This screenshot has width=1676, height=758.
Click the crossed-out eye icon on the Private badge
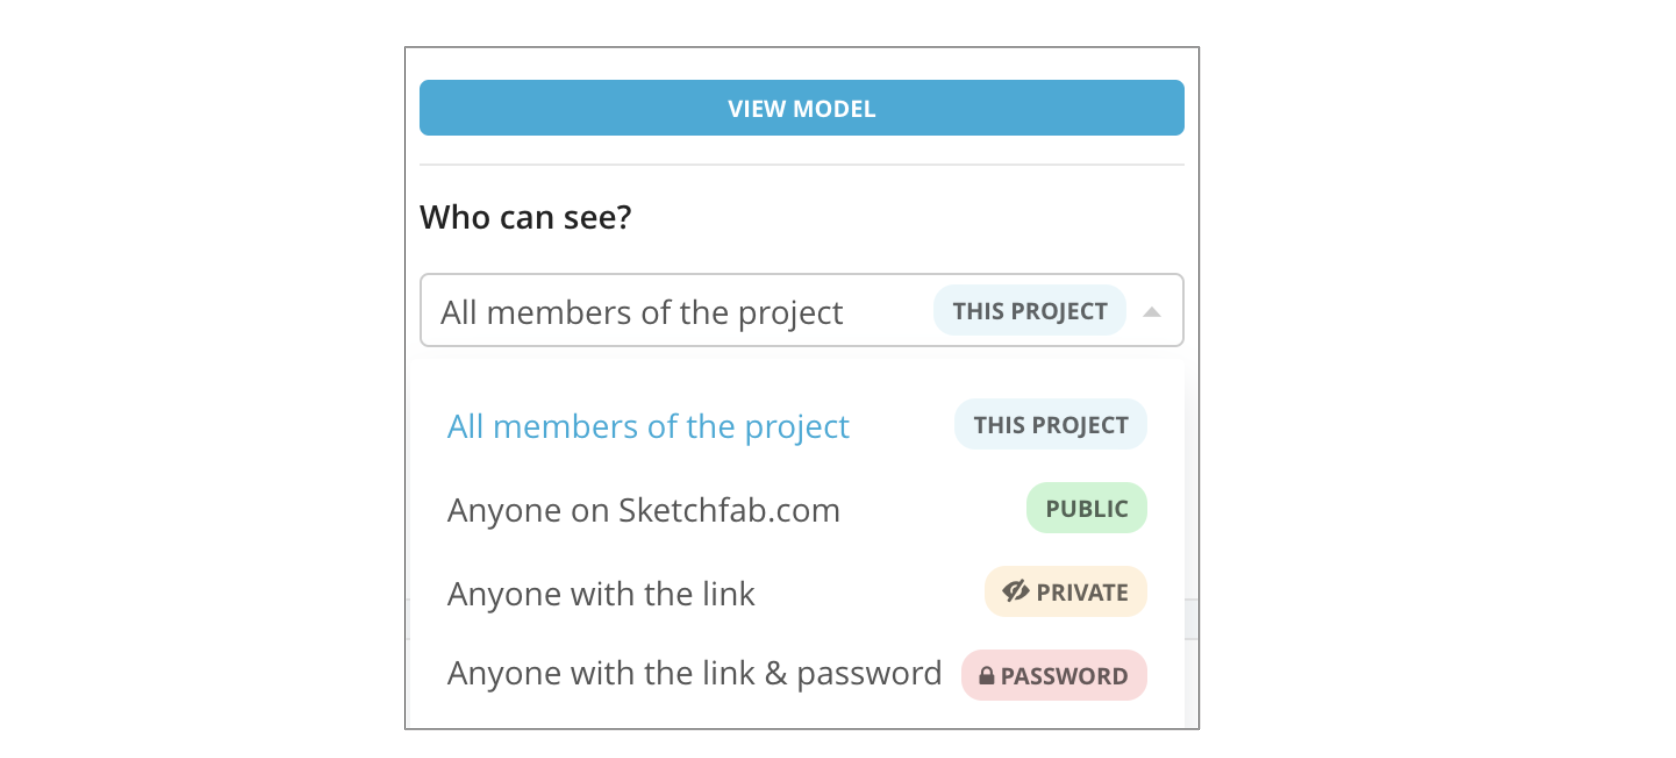[x=1015, y=592]
